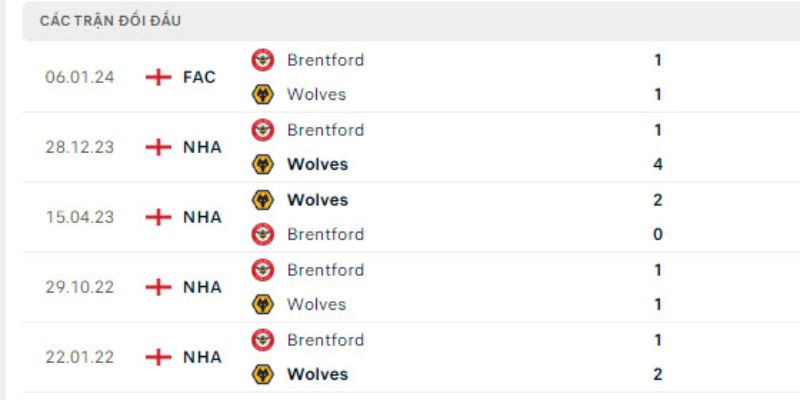Click Brentford crest in 28.12.23 match
800x400 pixels.
click(262, 130)
